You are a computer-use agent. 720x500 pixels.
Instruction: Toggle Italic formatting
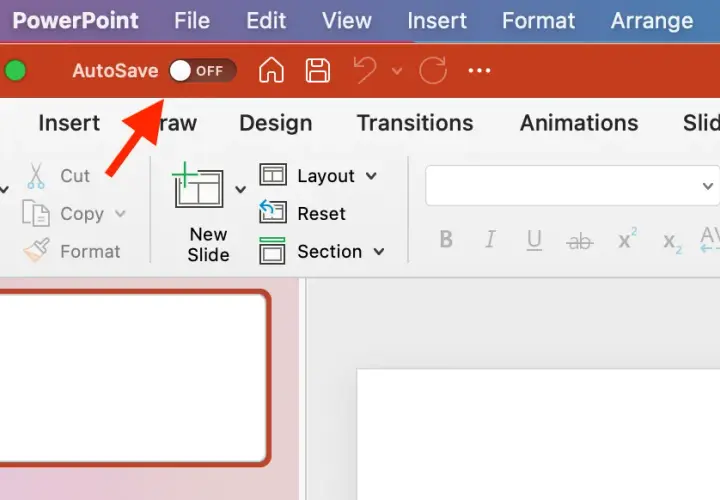tap(490, 239)
